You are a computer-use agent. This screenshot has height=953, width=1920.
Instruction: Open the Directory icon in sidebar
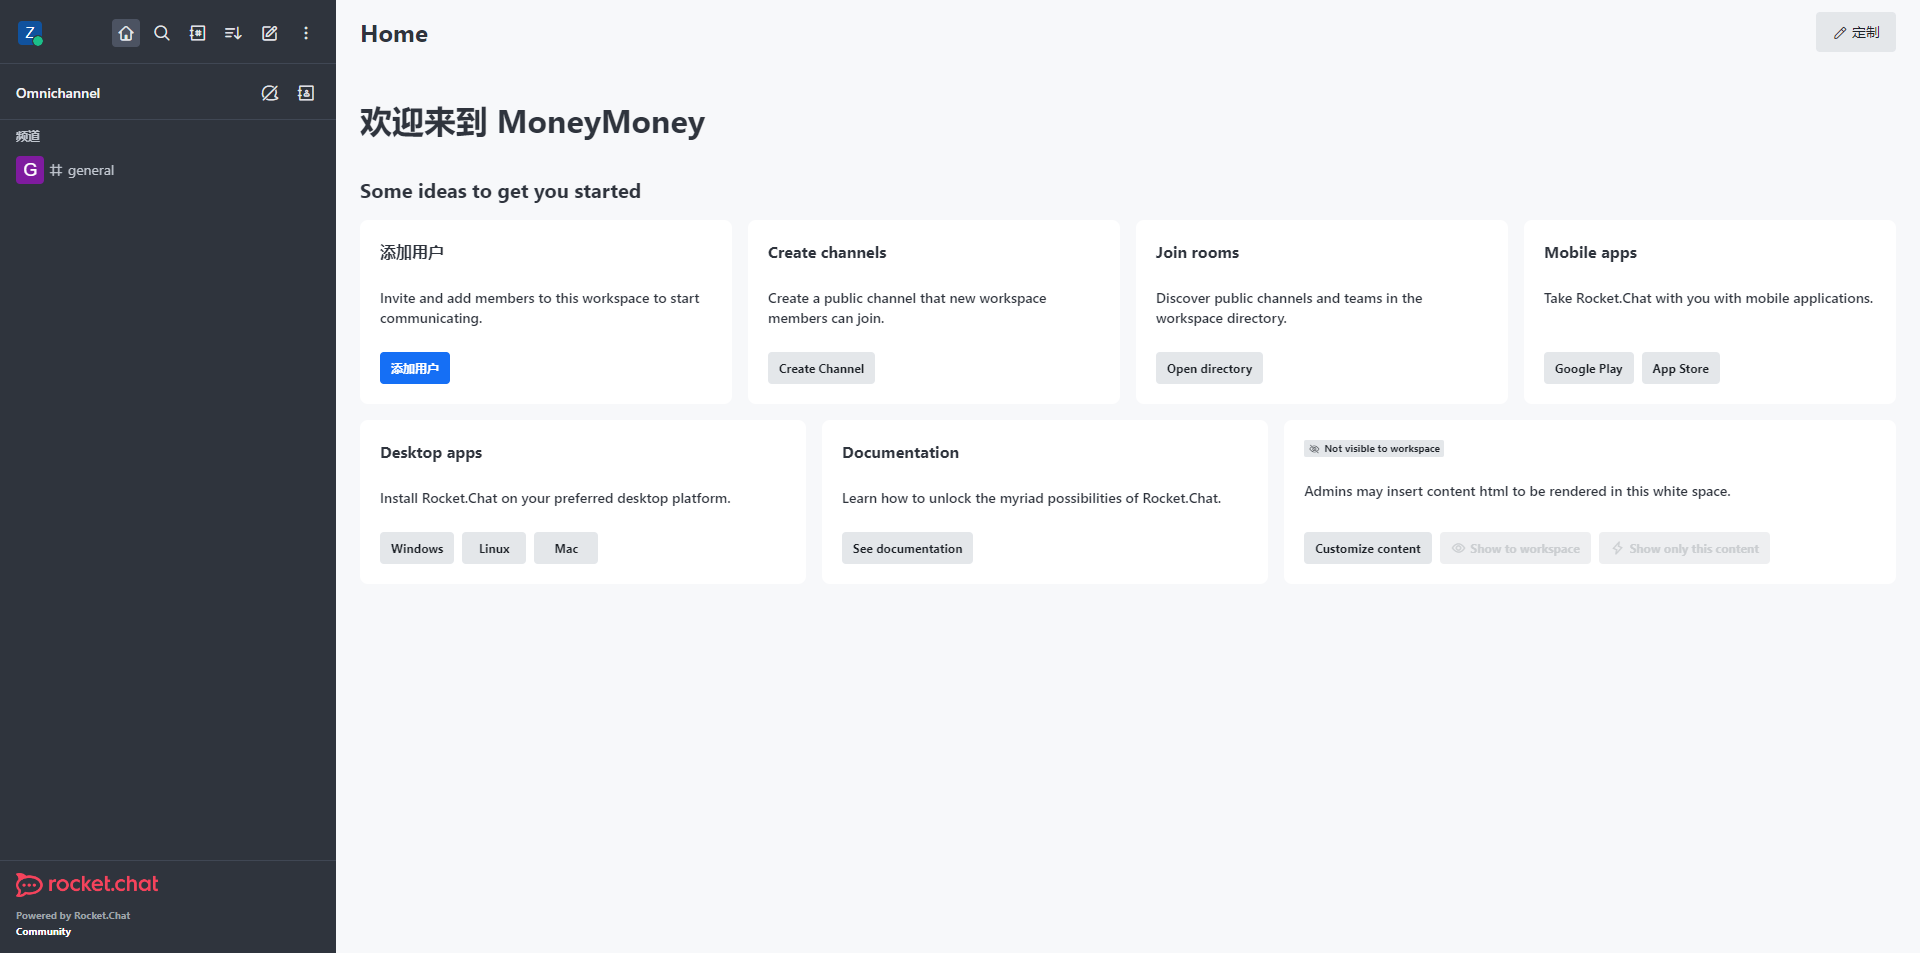[x=198, y=33]
